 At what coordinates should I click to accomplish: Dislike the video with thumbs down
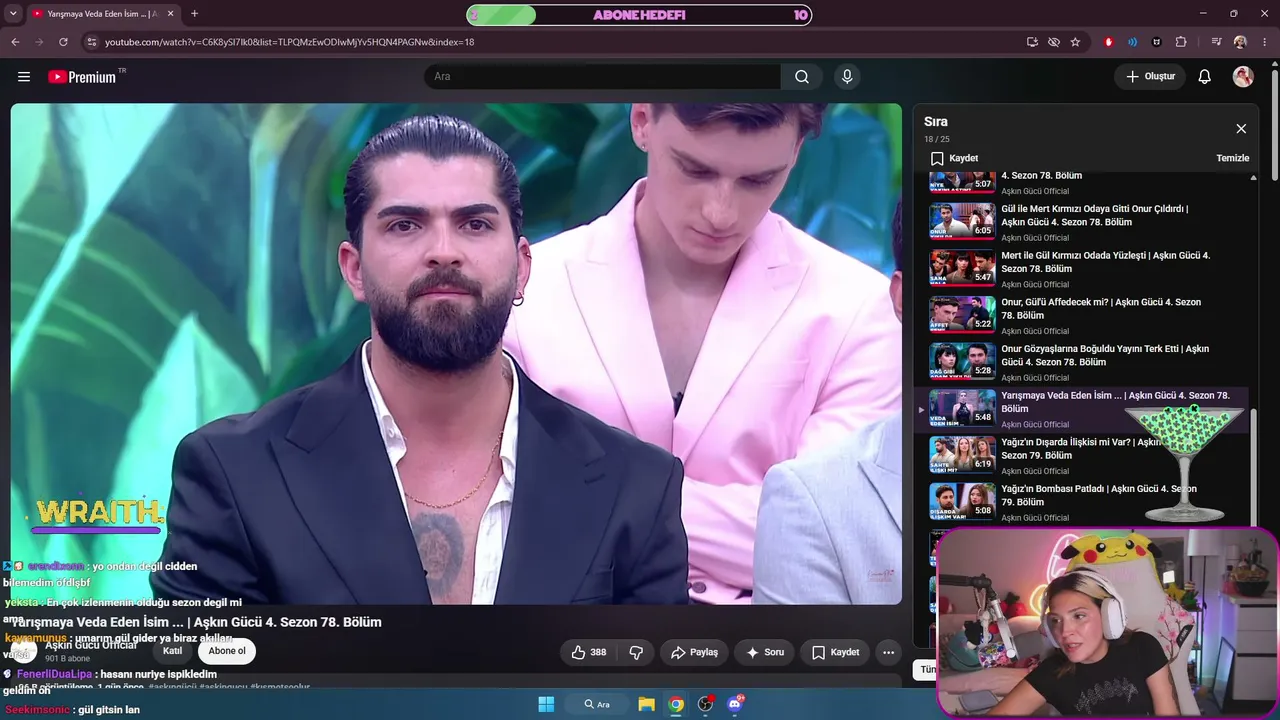coord(636,652)
